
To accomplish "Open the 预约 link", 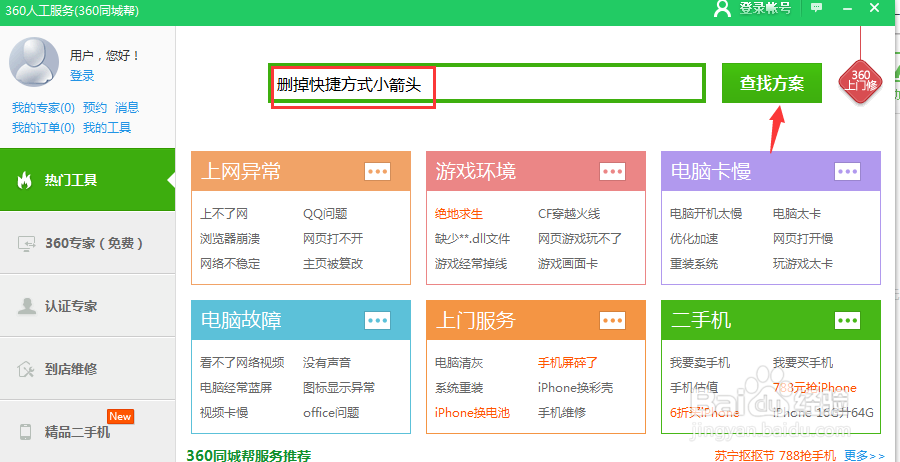I will 95,108.
